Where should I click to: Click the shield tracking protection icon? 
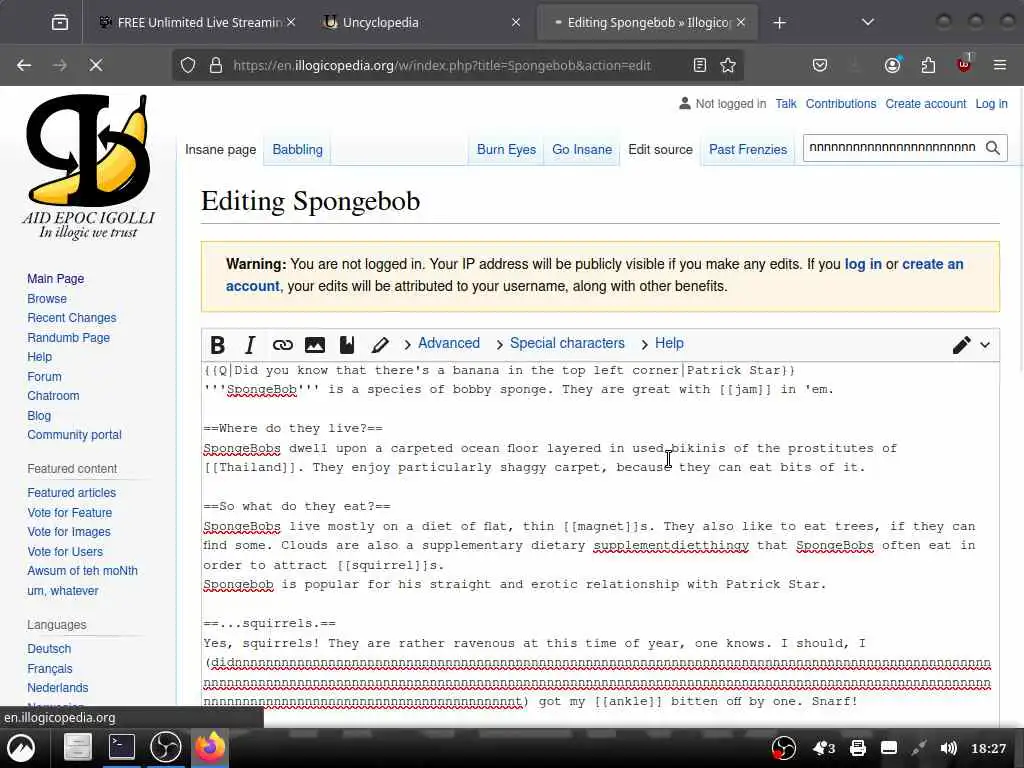(188, 65)
